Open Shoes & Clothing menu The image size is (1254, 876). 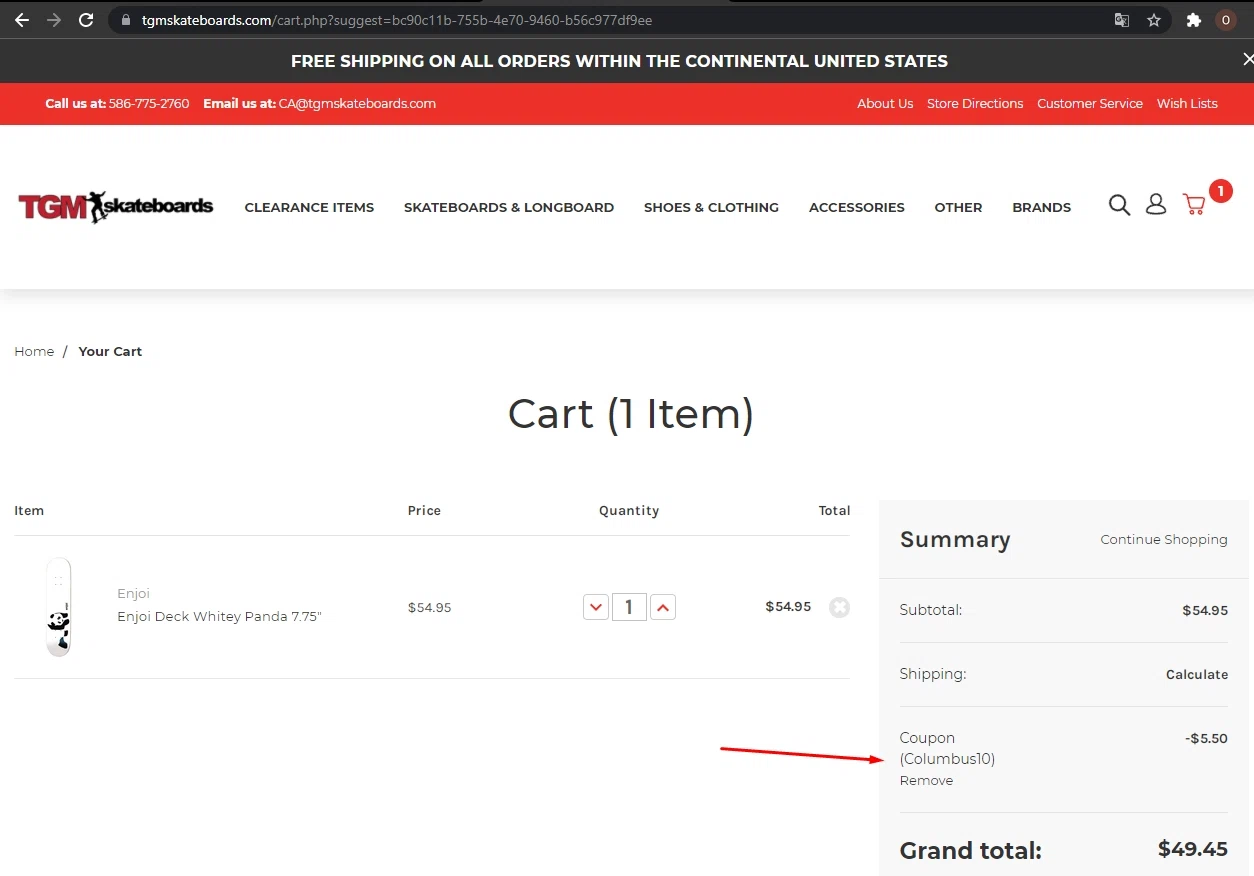711,207
